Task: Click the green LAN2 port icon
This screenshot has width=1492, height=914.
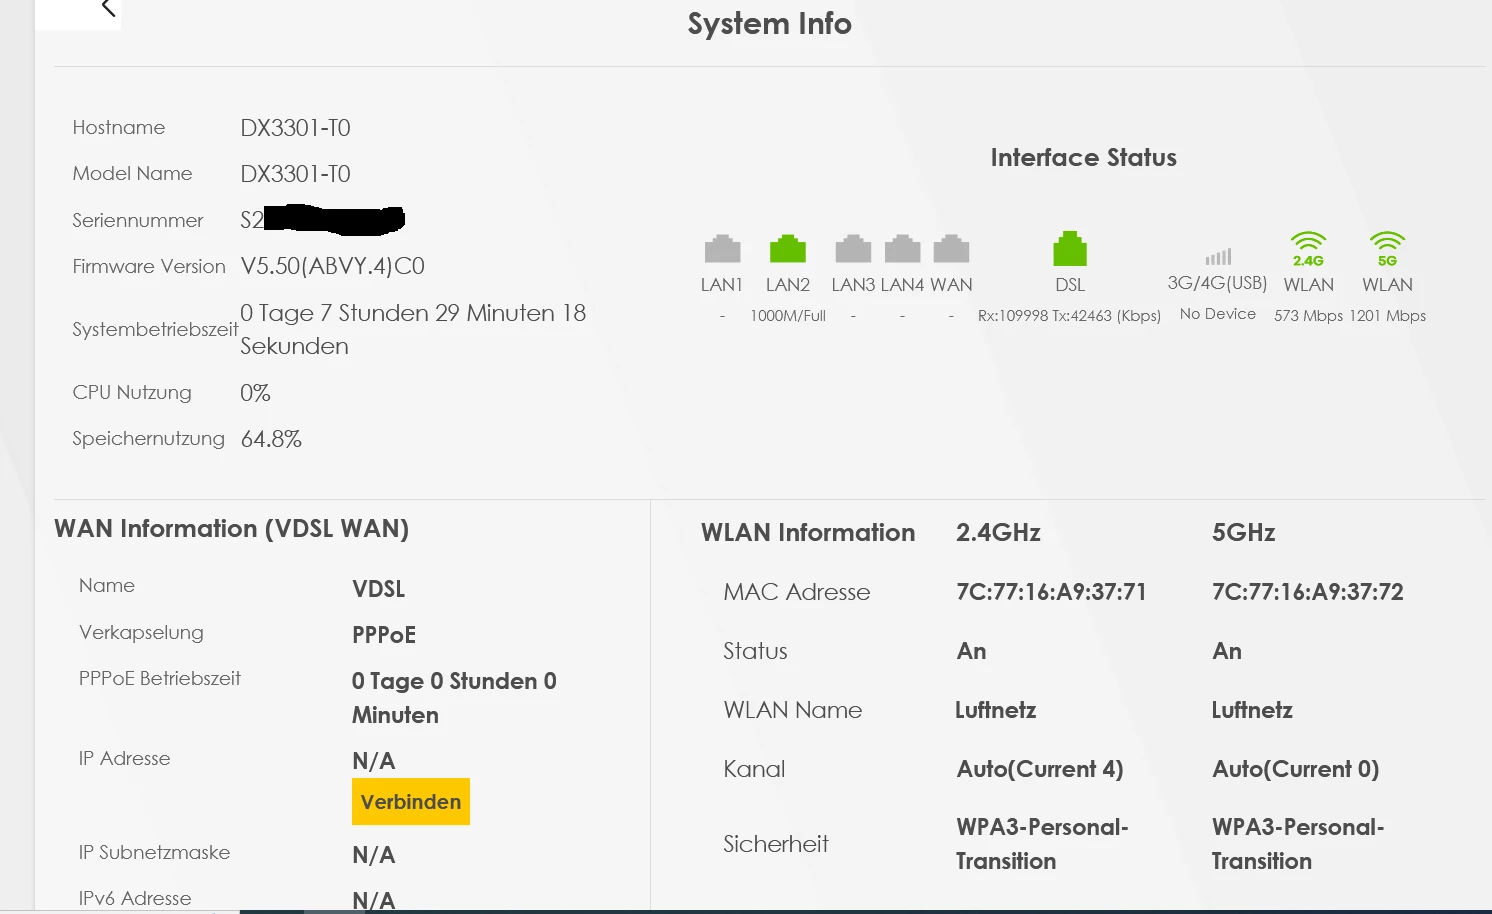Action: click(x=788, y=249)
